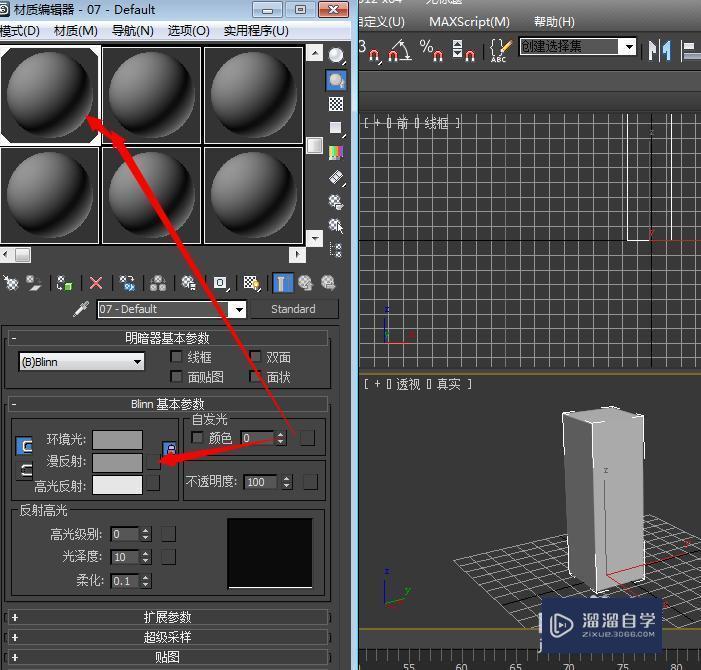This screenshot has width=701, height=670.
Task: Click the Mirror tool icon
Action: click(659, 50)
